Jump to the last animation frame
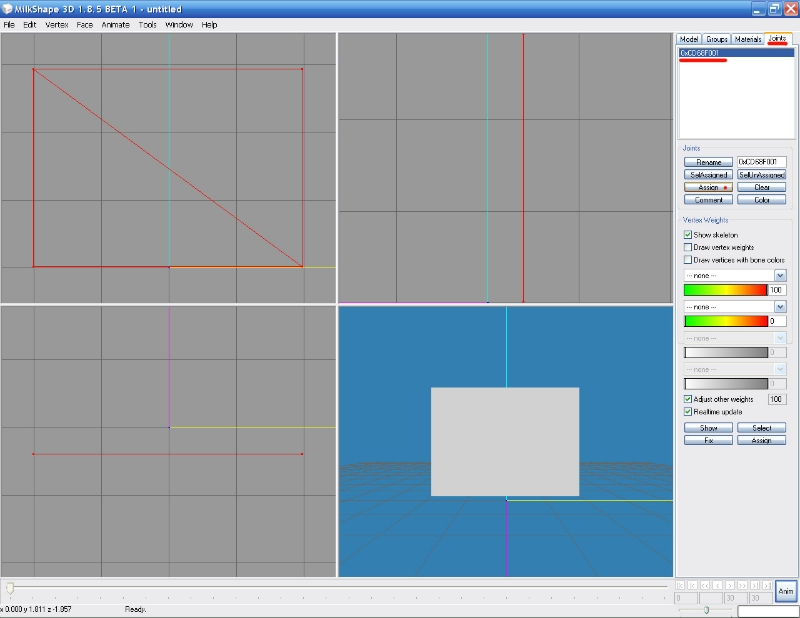Image resolution: width=800 pixels, height=618 pixels. (767, 584)
